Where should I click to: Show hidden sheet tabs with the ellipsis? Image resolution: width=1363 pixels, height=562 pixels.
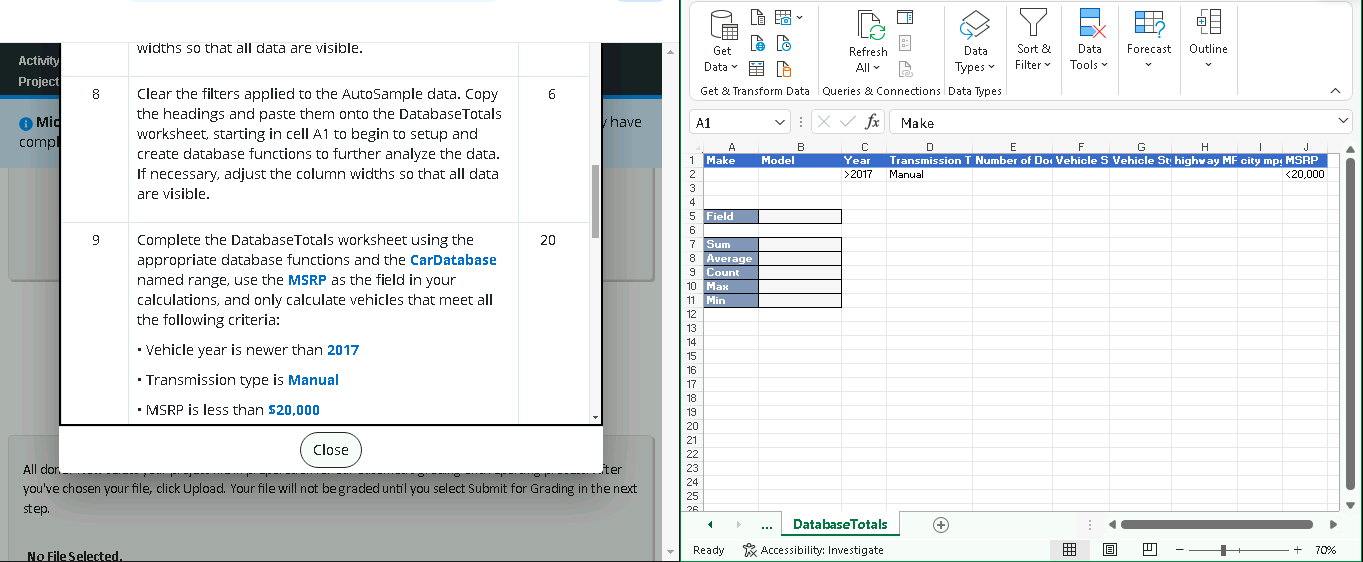coord(766,525)
